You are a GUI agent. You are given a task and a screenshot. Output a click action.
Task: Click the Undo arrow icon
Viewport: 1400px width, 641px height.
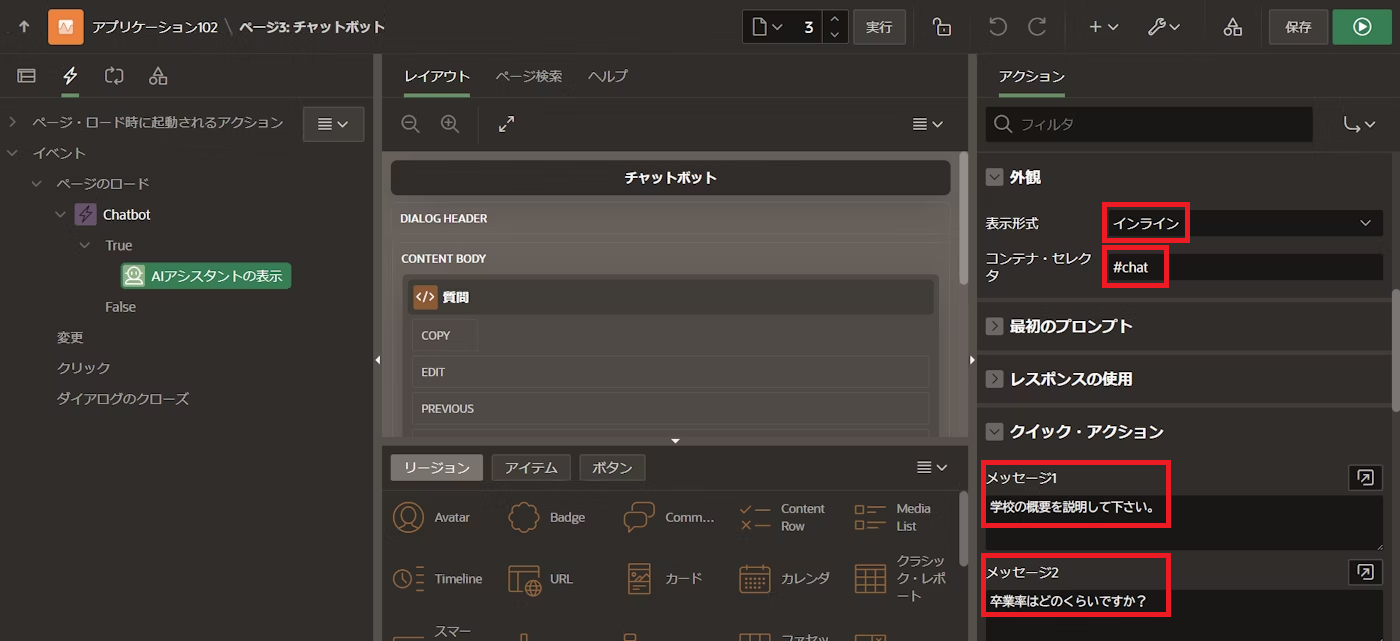997,27
